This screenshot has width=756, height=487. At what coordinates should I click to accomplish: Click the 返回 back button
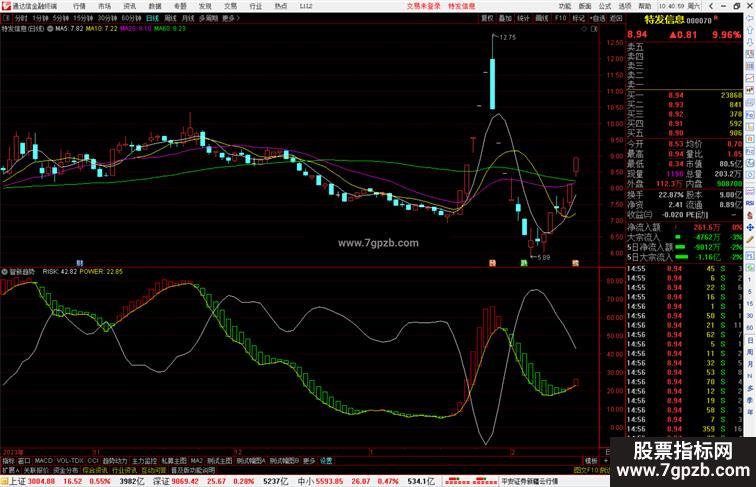(x=616, y=18)
